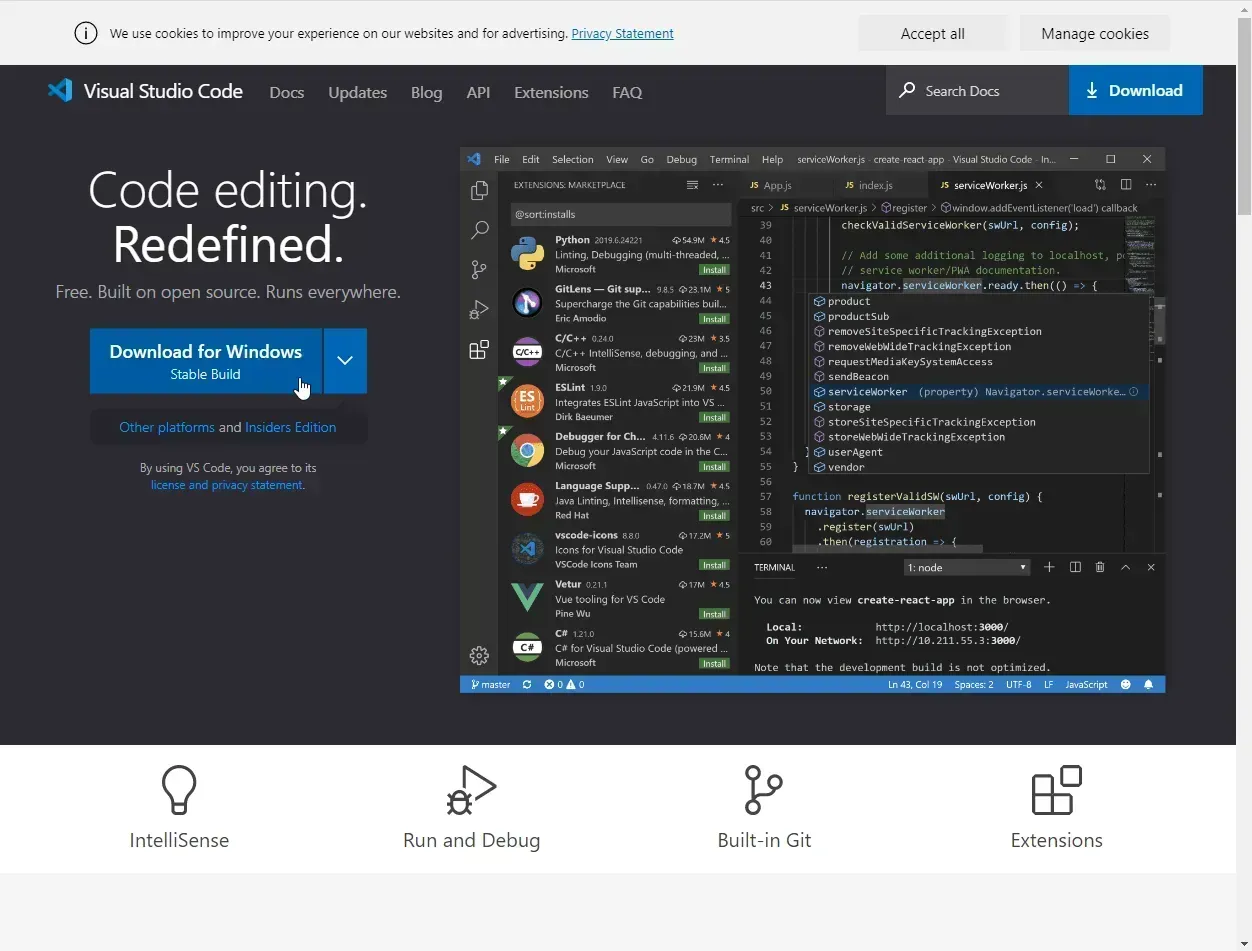Open the Blog navigation item
1252x951 pixels.
426,92
